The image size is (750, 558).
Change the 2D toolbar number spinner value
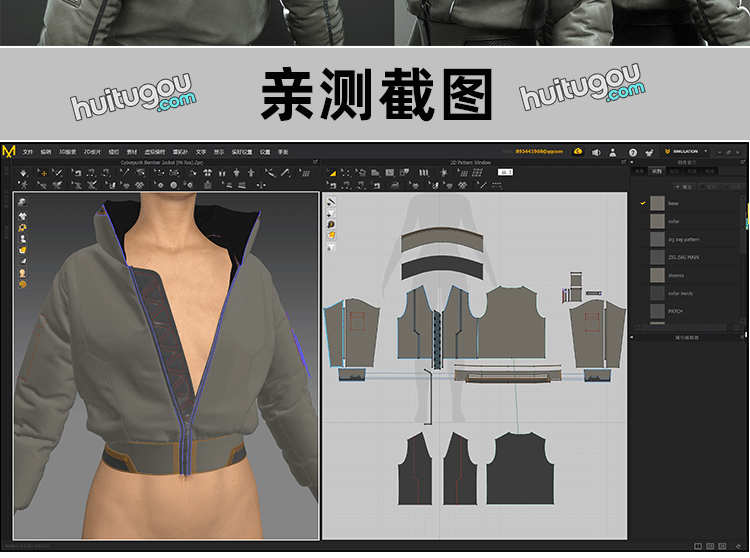tap(505, 172)
